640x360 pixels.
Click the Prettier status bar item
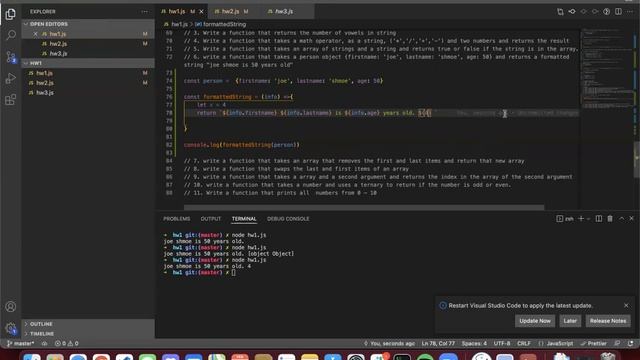coord(593,344)
